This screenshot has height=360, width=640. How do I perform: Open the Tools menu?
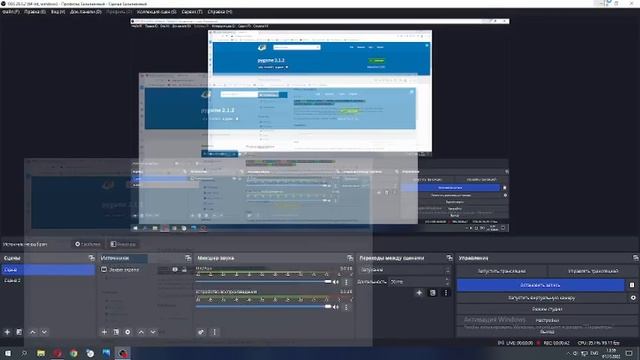(192, 12)
